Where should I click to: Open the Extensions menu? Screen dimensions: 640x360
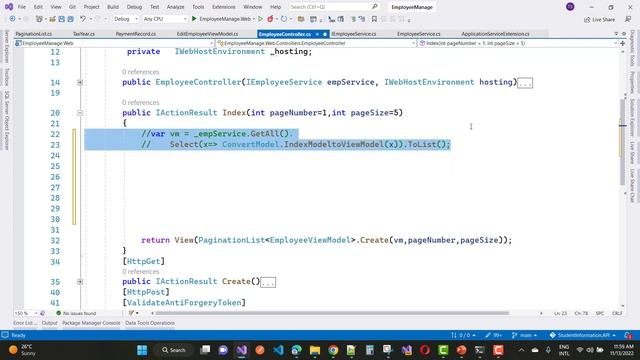[224, 7]
